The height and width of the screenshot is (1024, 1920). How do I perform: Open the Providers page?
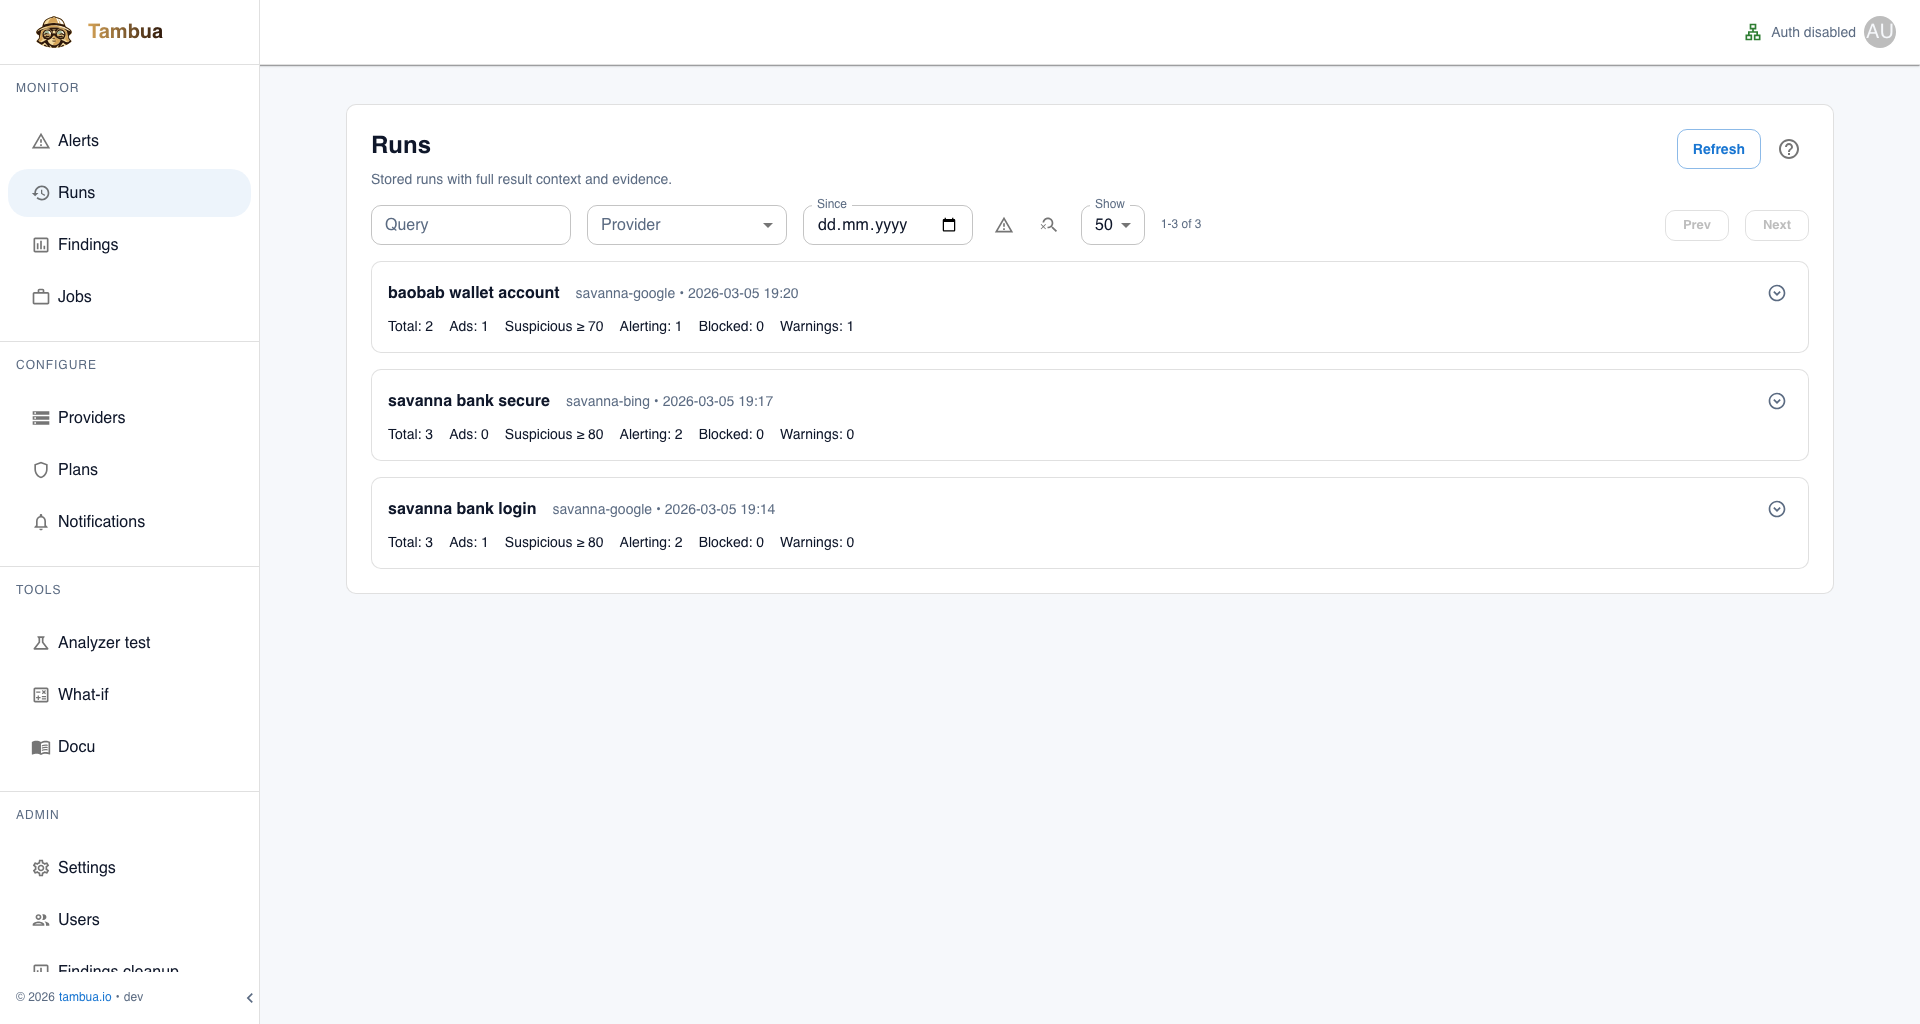pos(91,417)
